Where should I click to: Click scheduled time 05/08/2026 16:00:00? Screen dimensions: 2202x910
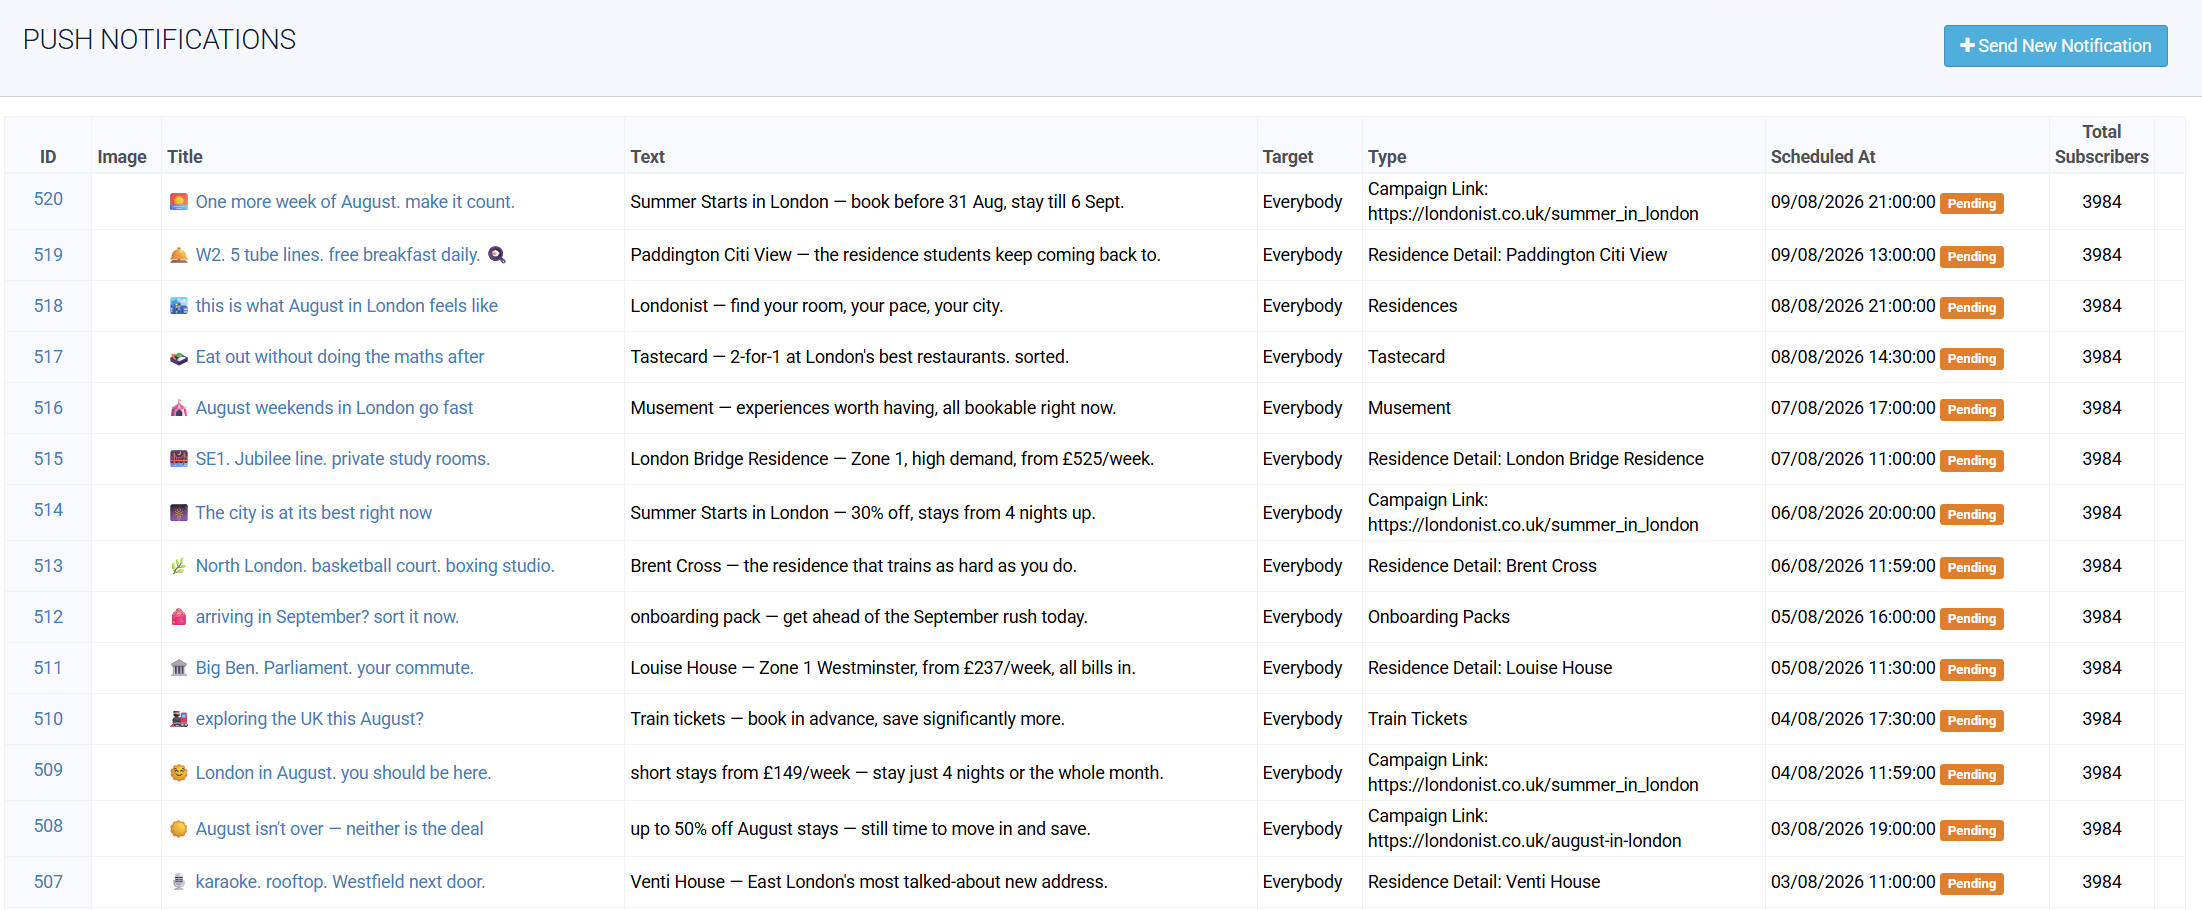click(x=1852, y=617)
